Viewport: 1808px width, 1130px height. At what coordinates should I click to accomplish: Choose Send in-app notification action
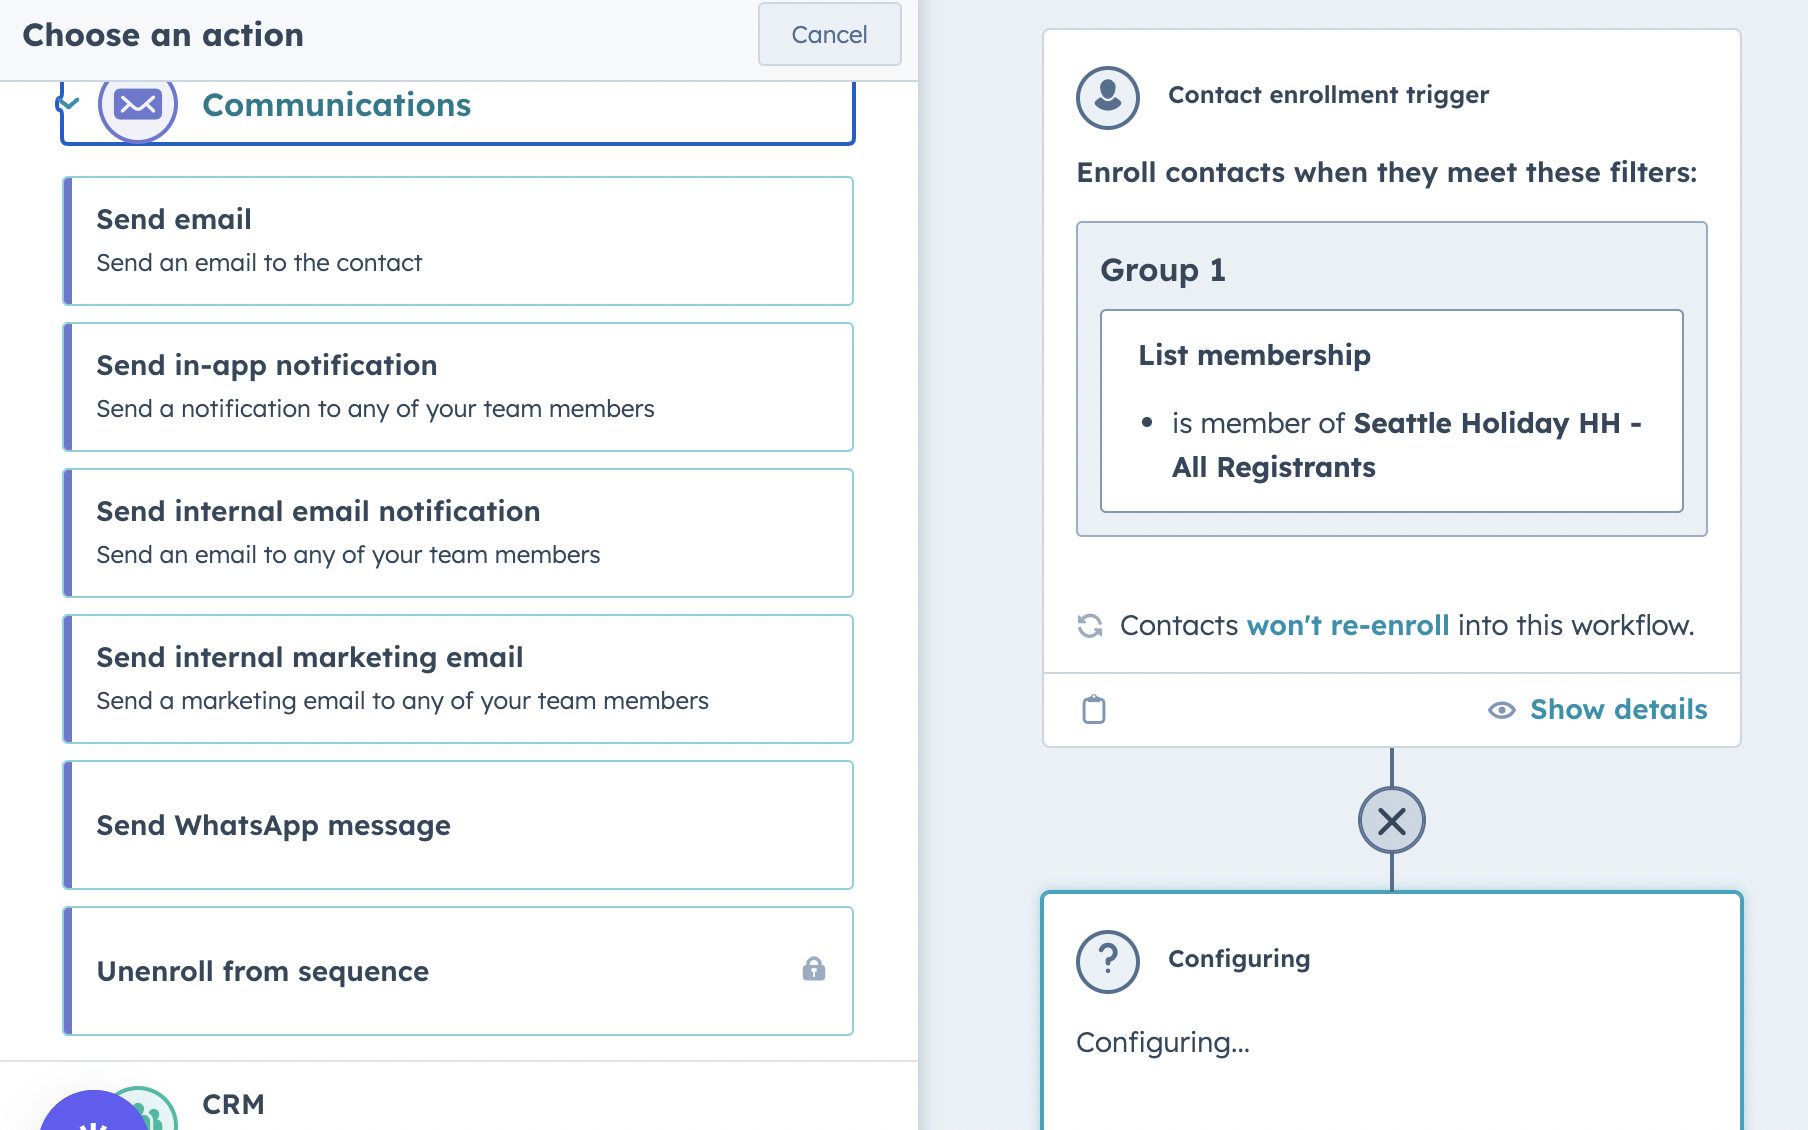click(458, 387)
